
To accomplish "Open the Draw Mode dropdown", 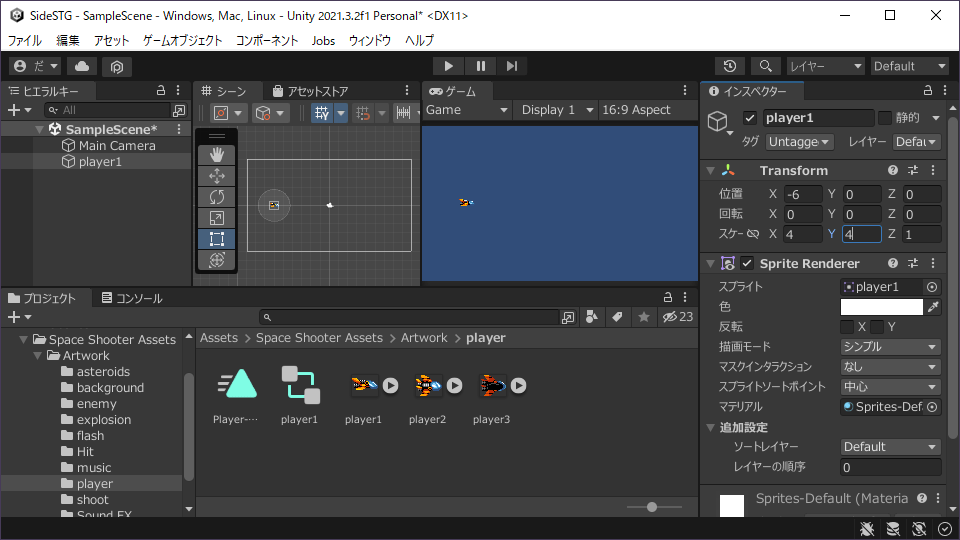I will tap(890, 347).
